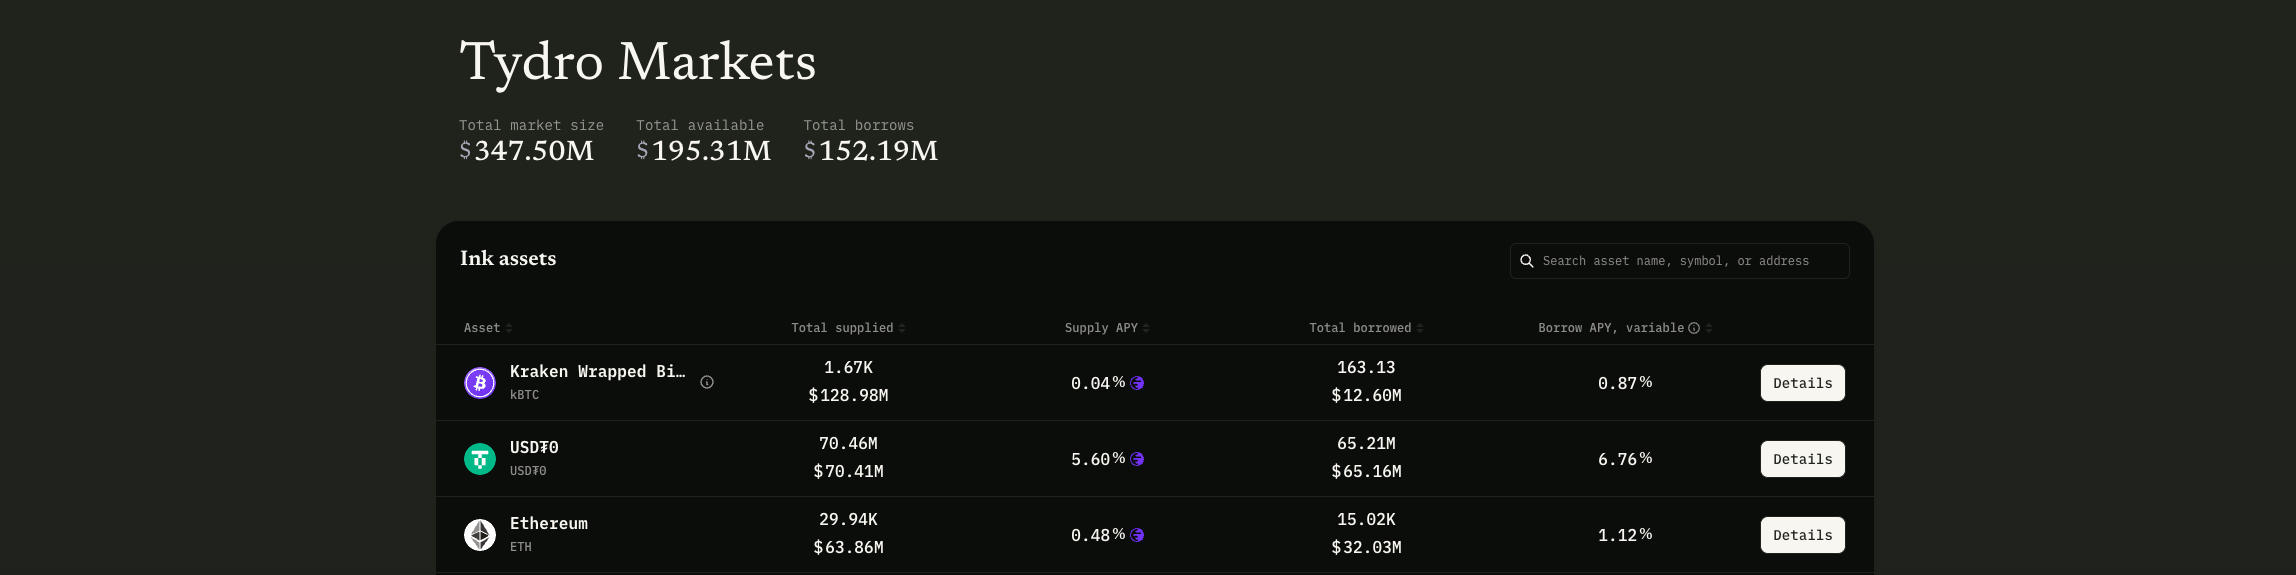Click incentive icon beside 5.60% supply APY

pyautogui.click(x=1137, y=459)
